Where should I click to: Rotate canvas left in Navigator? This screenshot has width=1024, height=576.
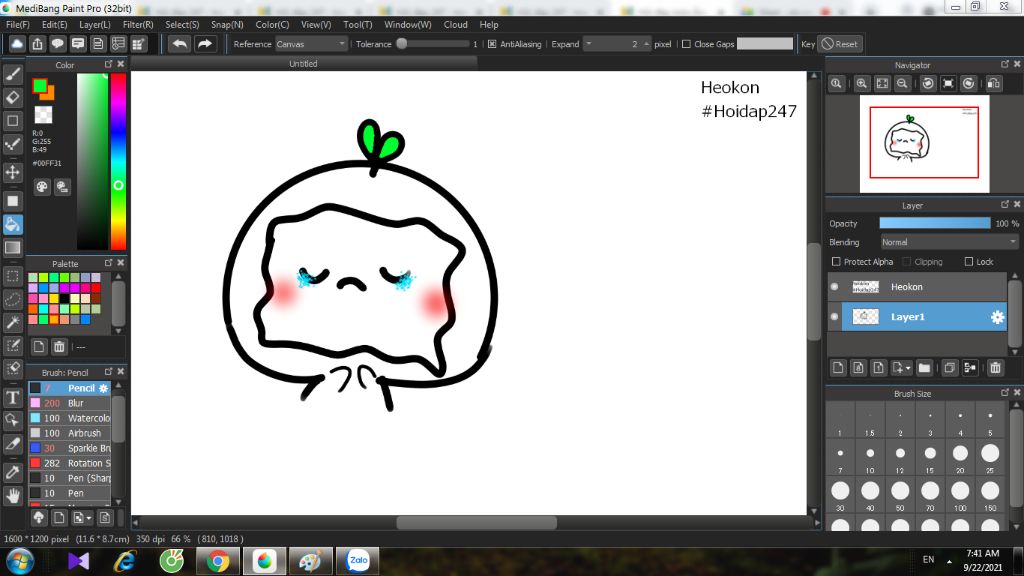(928, 84)
